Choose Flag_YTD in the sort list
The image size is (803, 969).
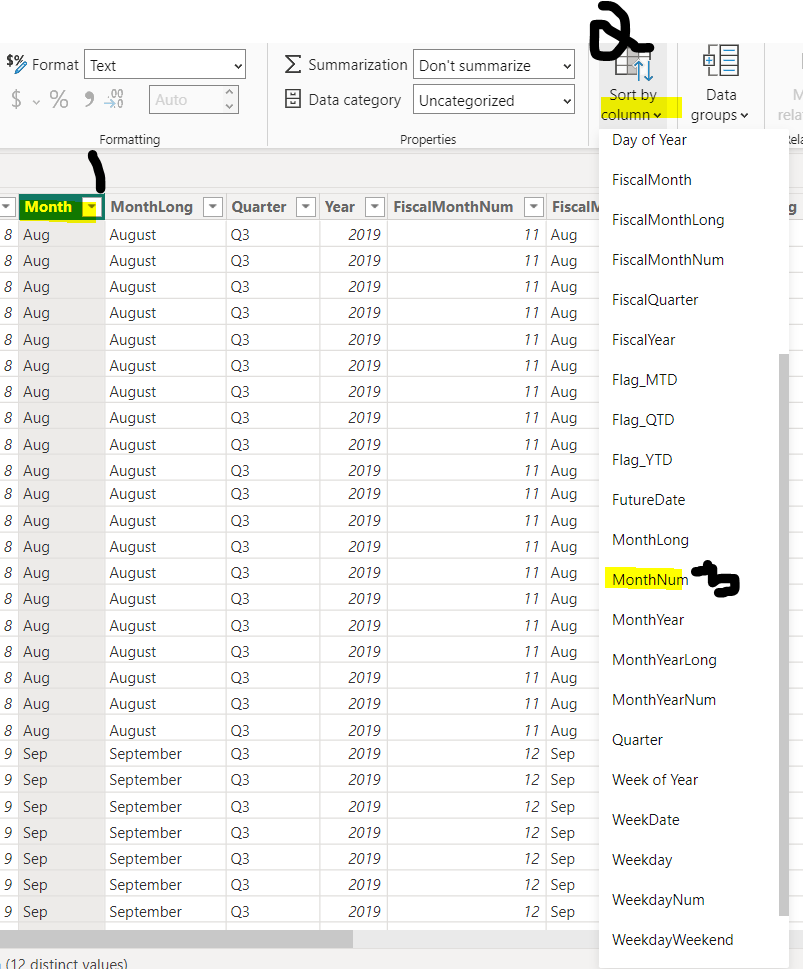coord(642,460)
